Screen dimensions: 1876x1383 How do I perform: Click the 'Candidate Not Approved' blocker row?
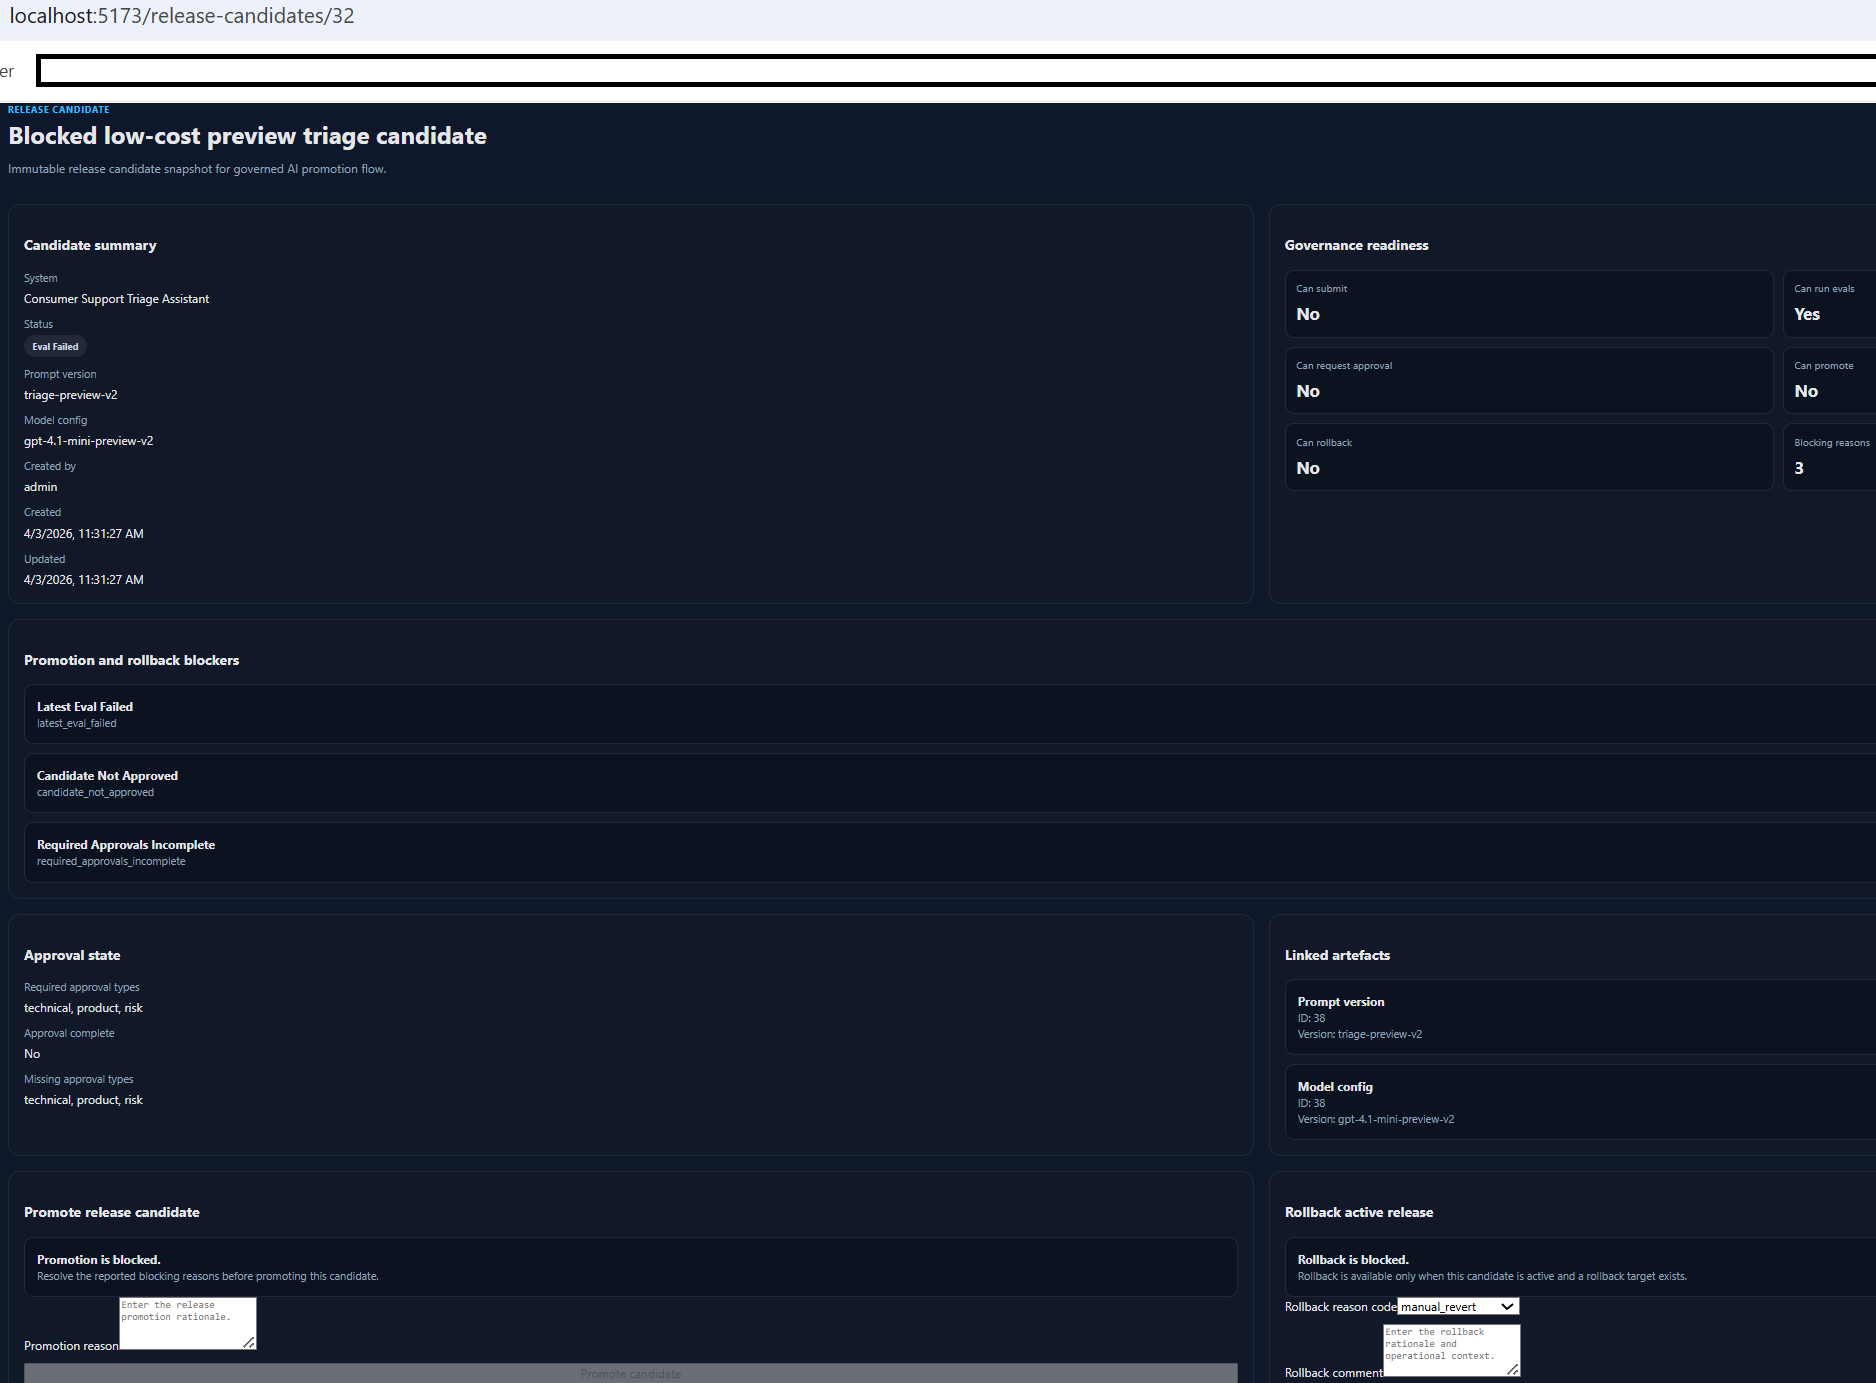click(x=950, y=783)
